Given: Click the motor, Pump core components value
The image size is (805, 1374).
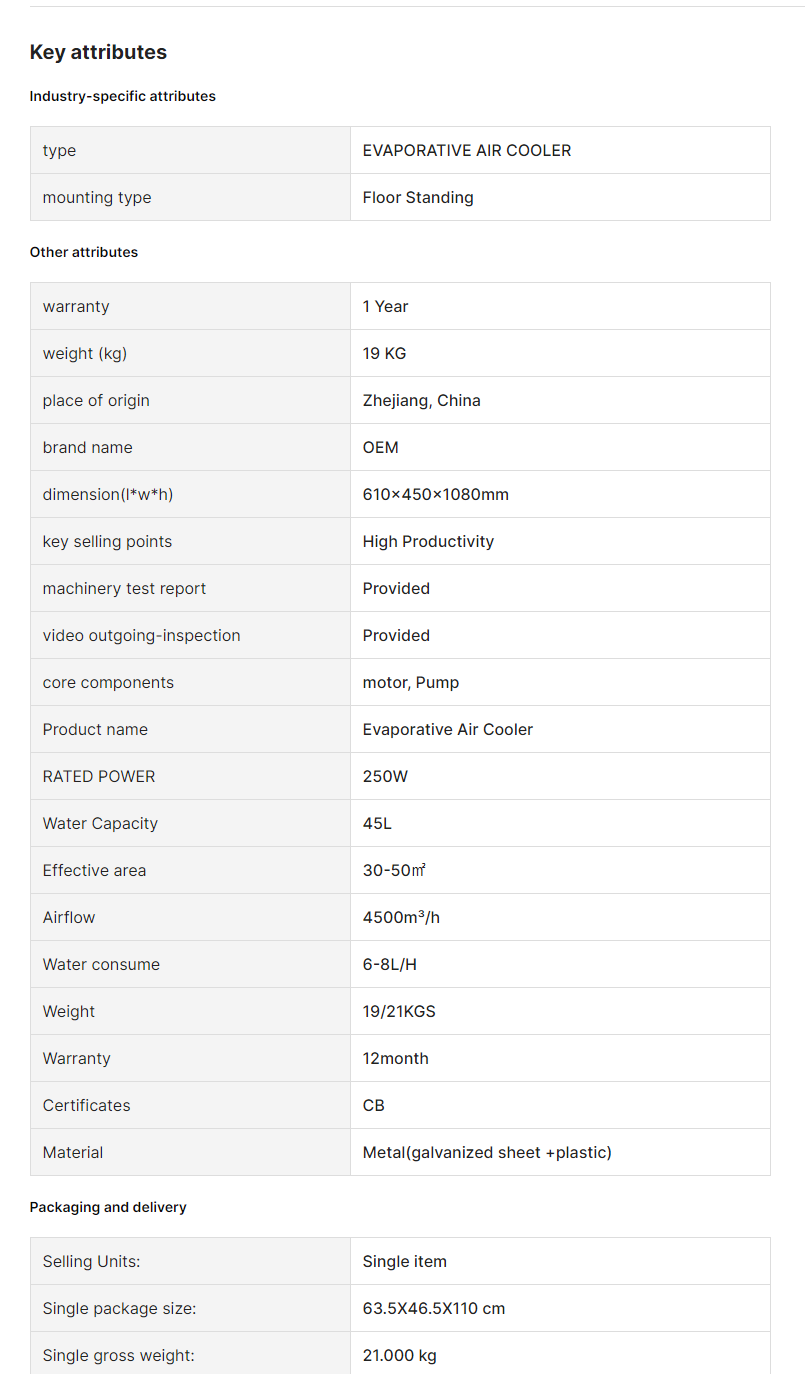Looking at the screenshot, I should tap(411, 682).
